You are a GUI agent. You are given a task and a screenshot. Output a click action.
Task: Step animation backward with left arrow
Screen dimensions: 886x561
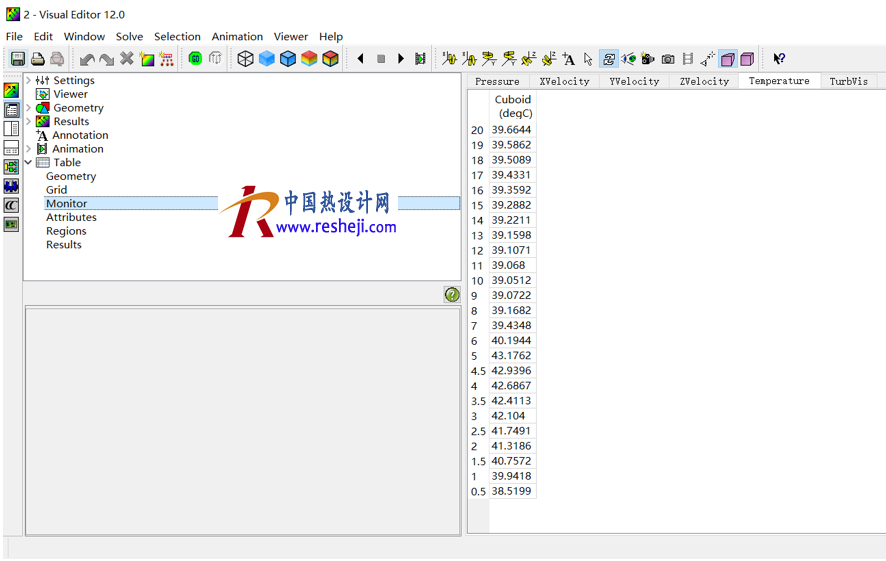coord(361,59)
